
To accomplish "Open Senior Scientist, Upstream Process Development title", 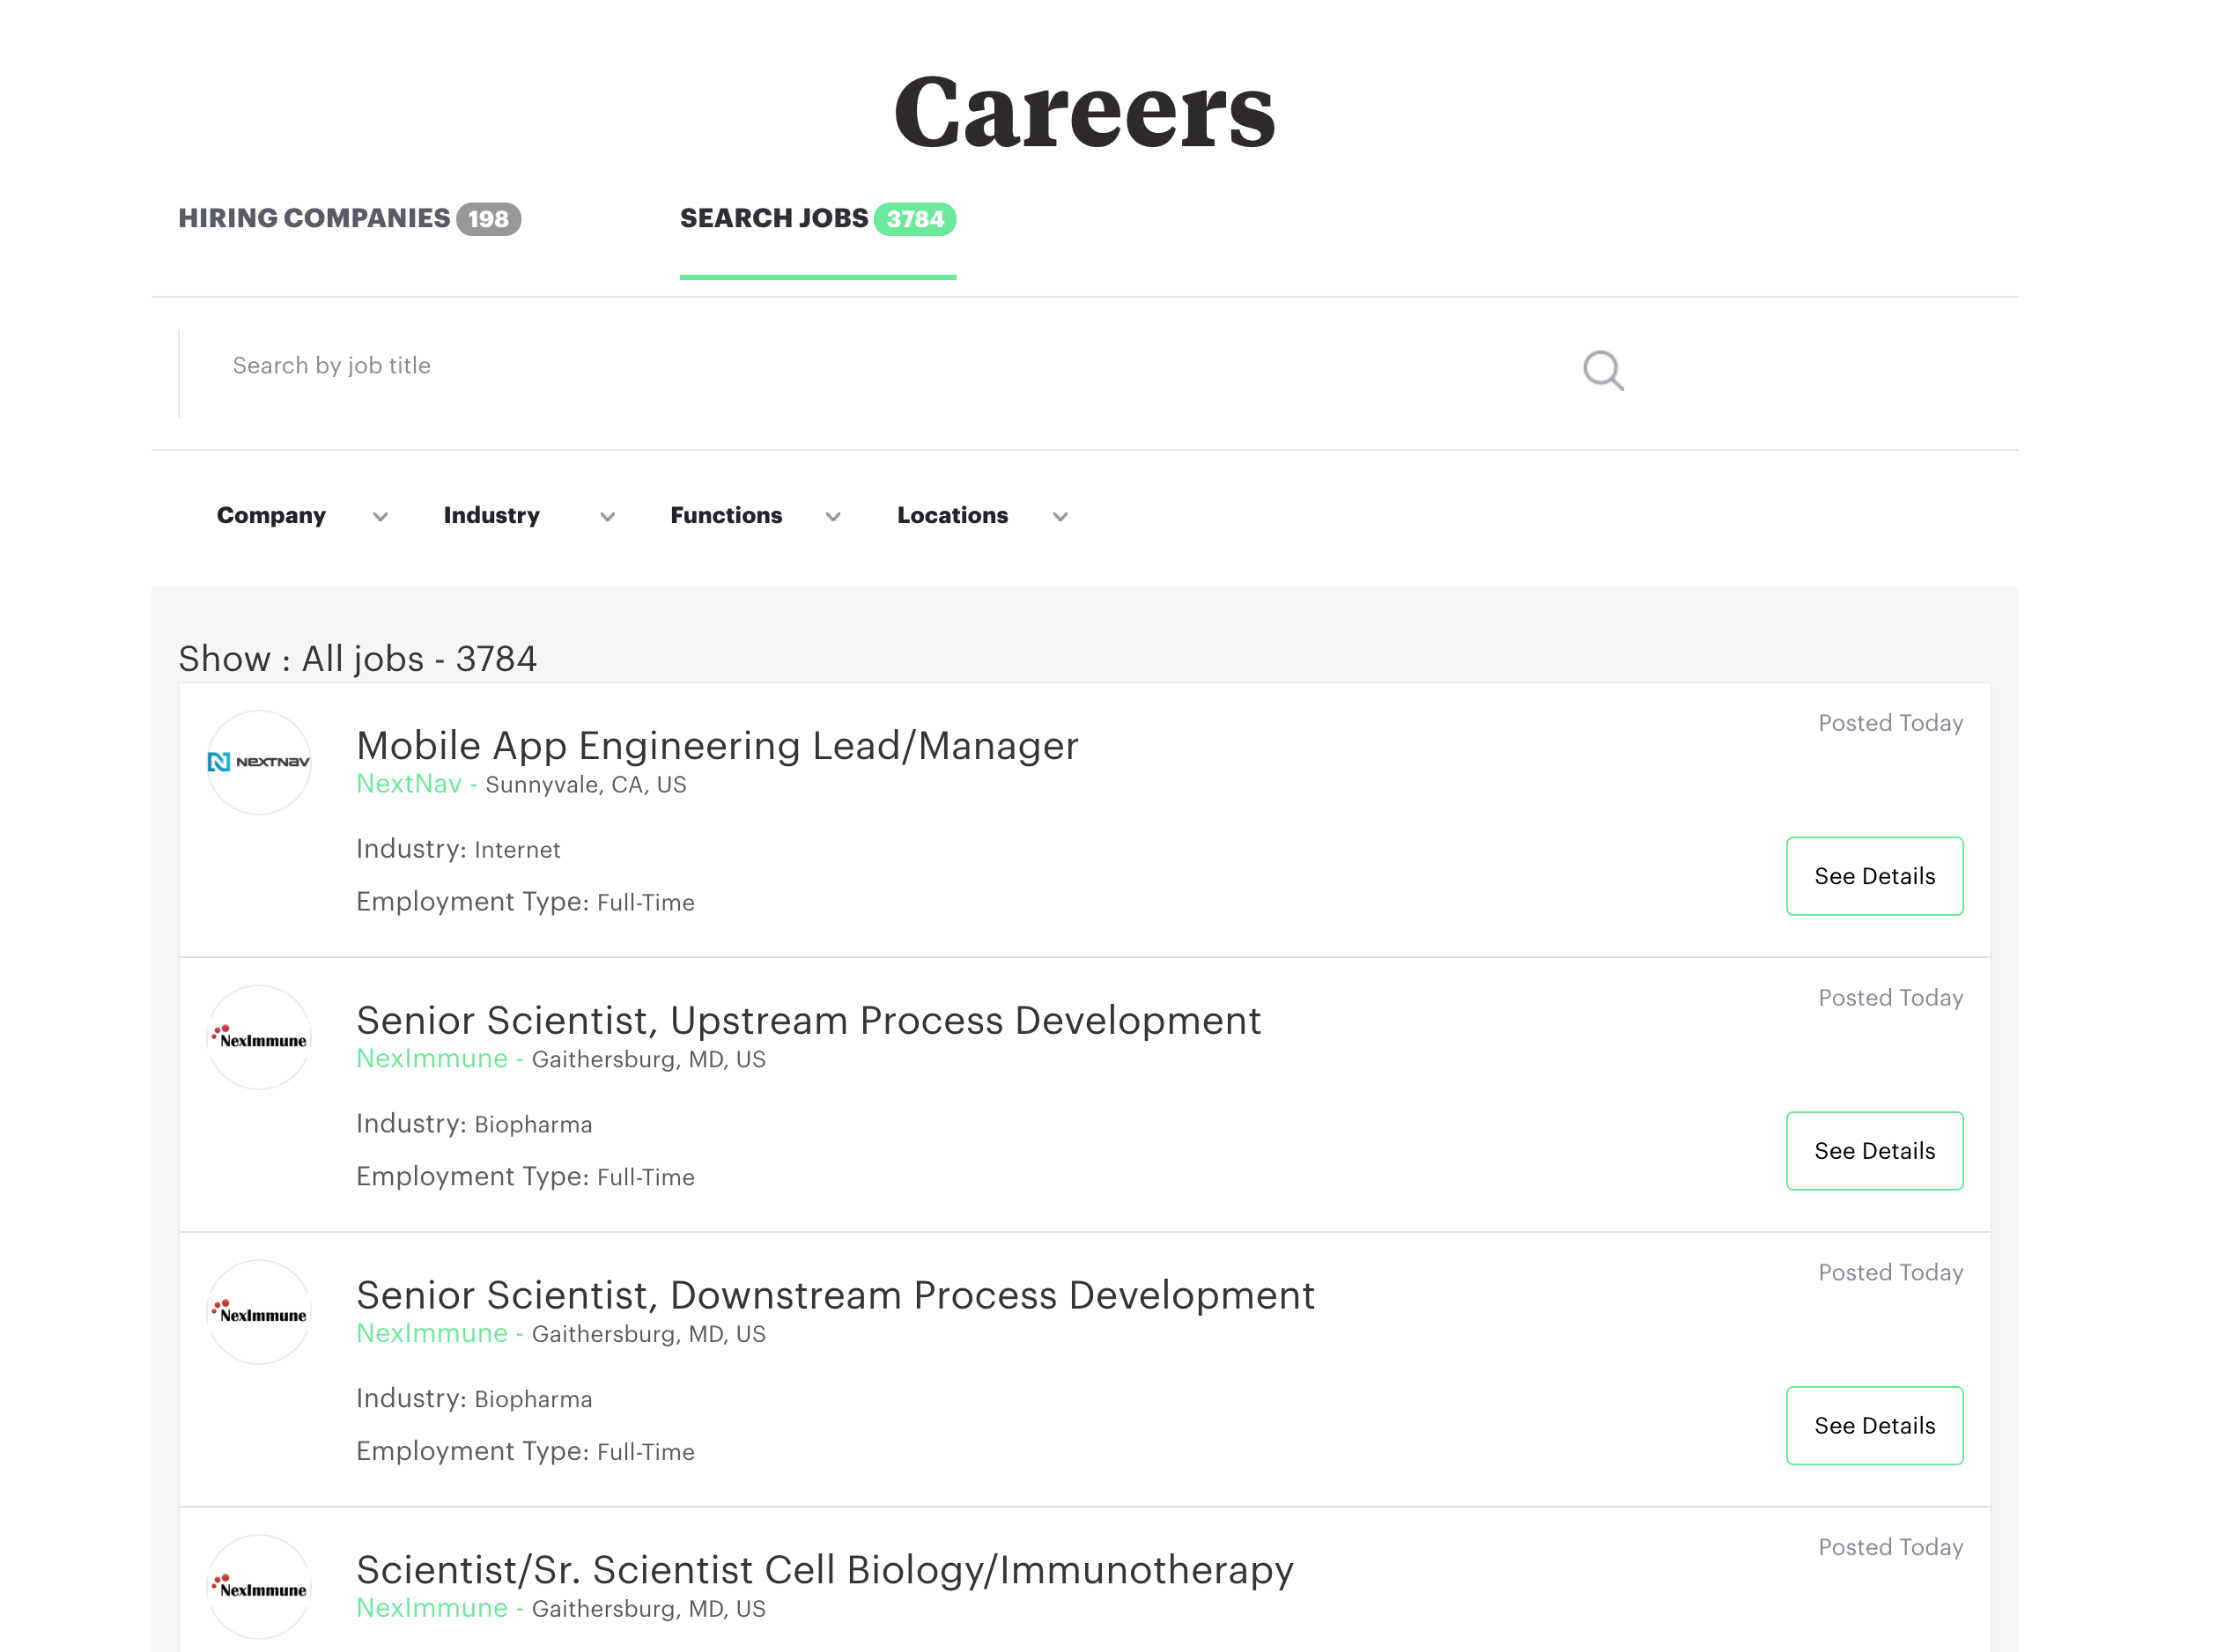I will tap(807, 1020).
